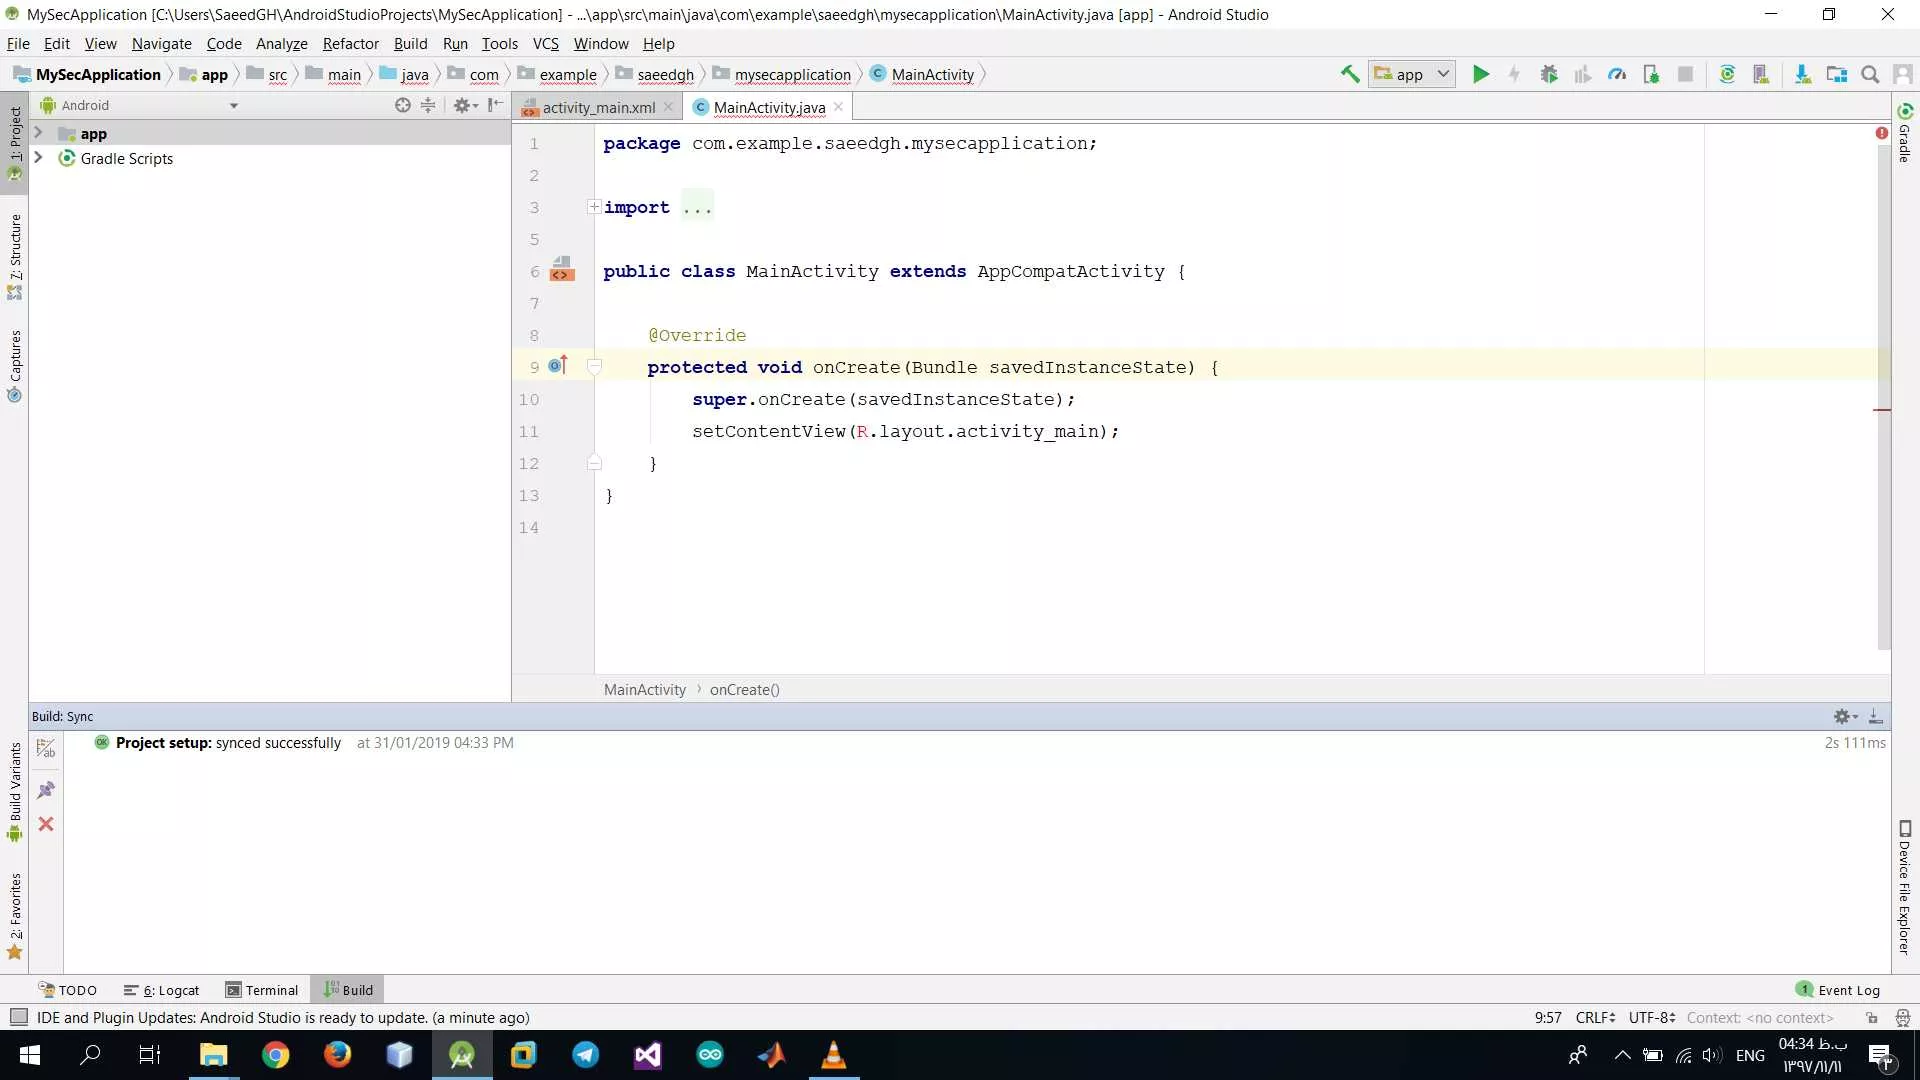The height and width of the screenshot is (1080, 1920).
Task: Open the Build panel settings gear
Action: (x=1845, y=716)
